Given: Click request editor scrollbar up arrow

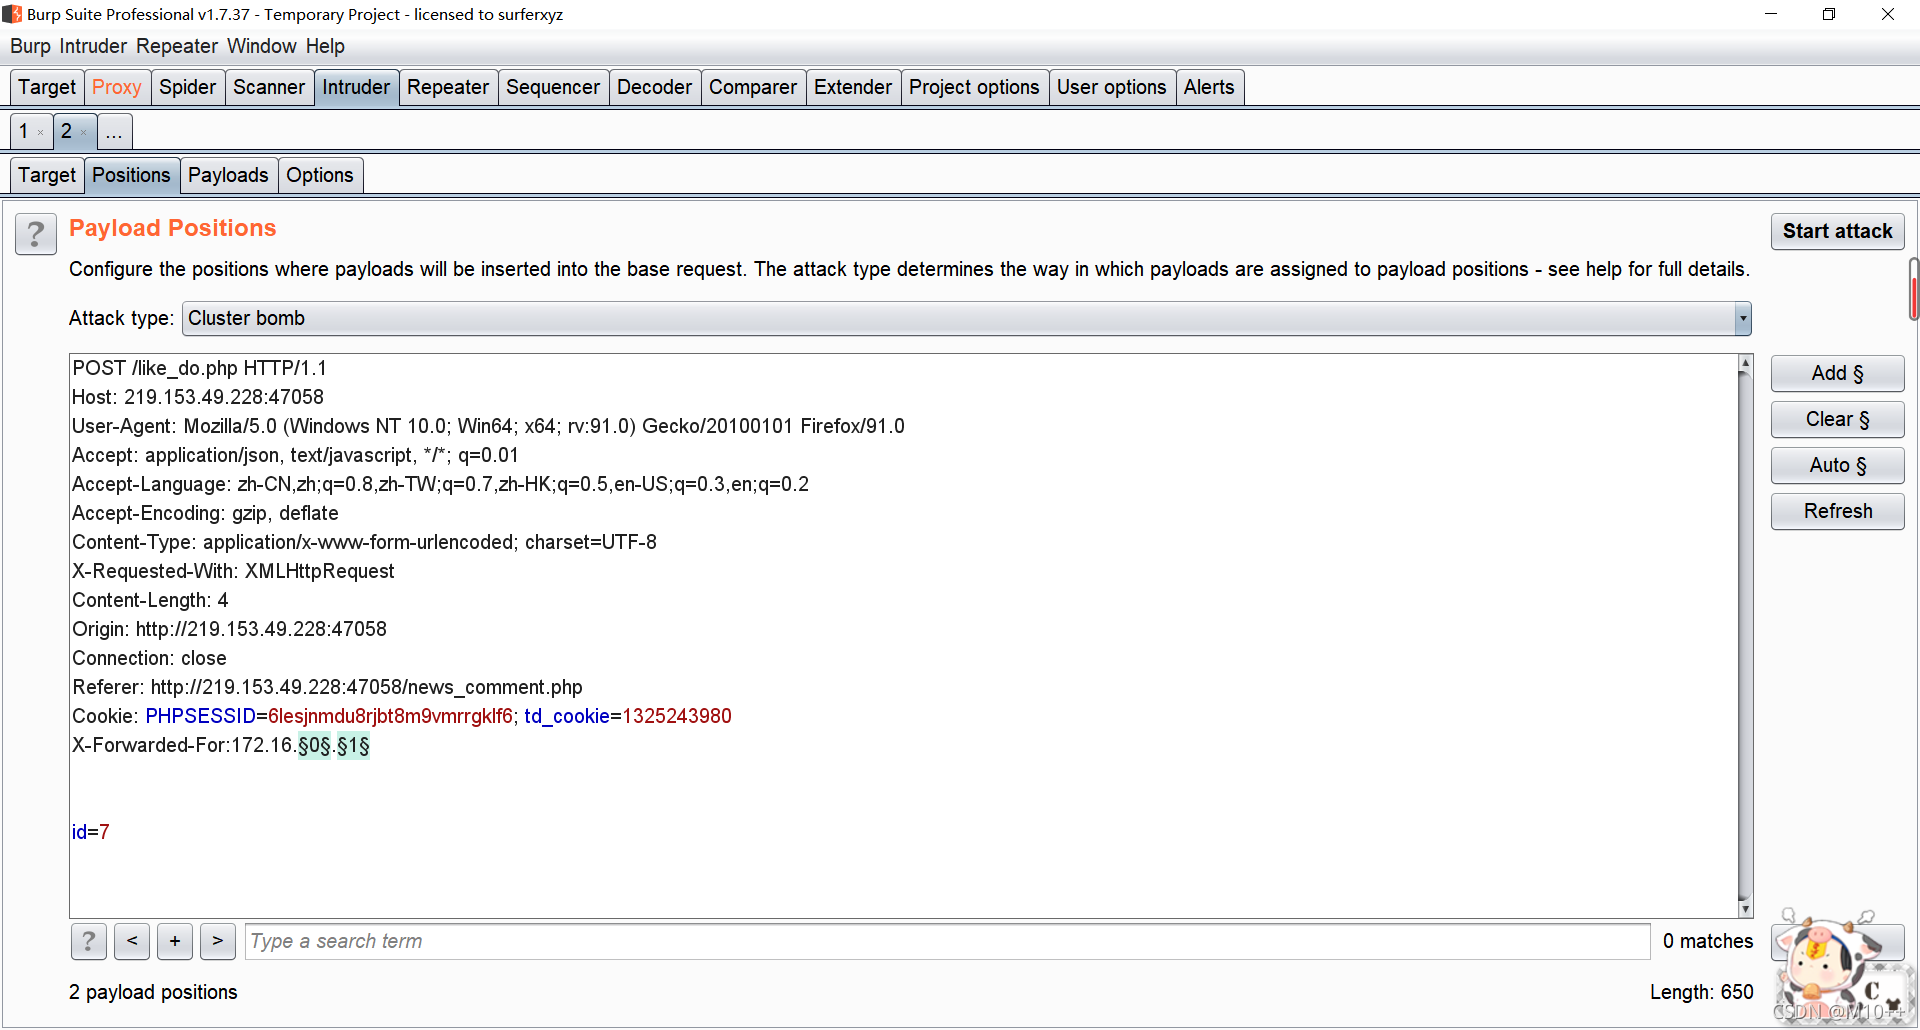Looking at the screenshot, I should tap(1745, 363).
